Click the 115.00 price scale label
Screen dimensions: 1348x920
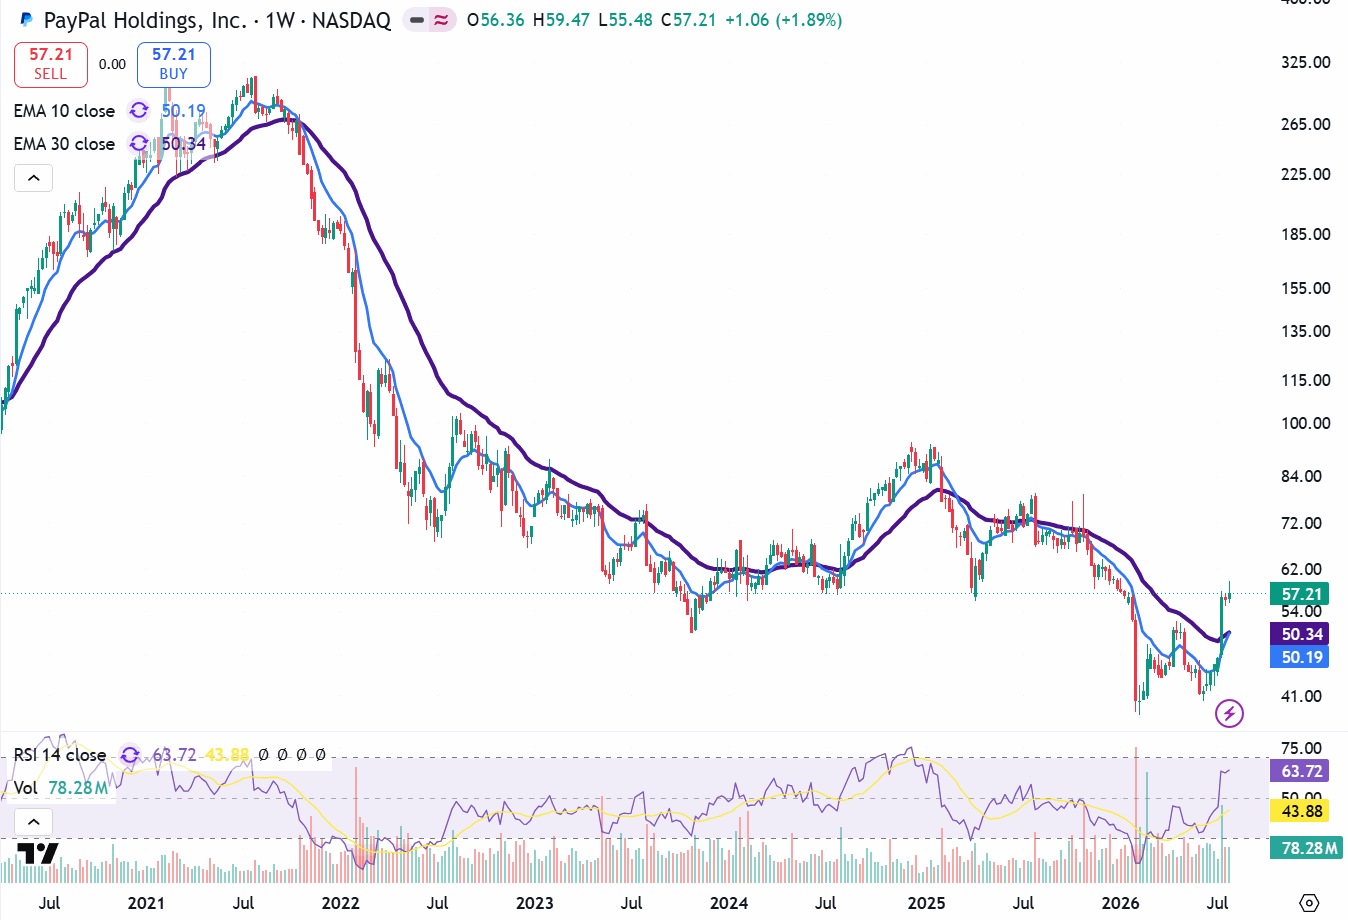click(1306, 380)
